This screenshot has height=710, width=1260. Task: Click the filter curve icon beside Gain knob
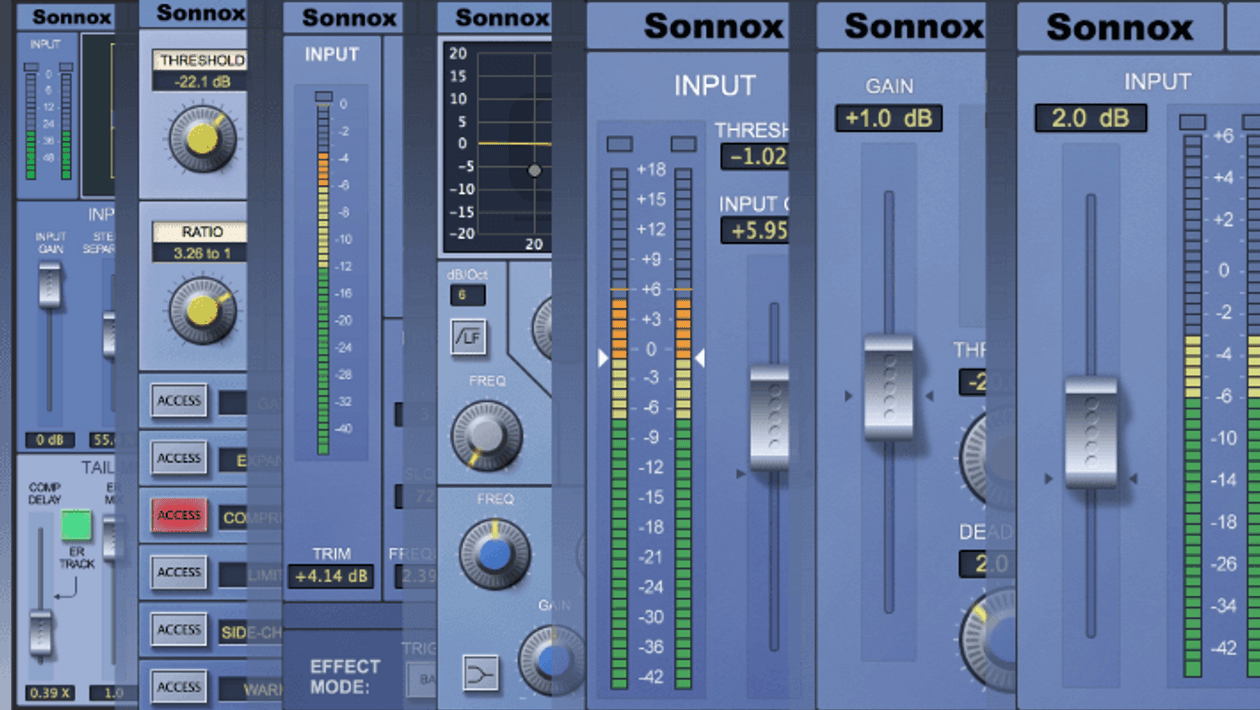480,673
